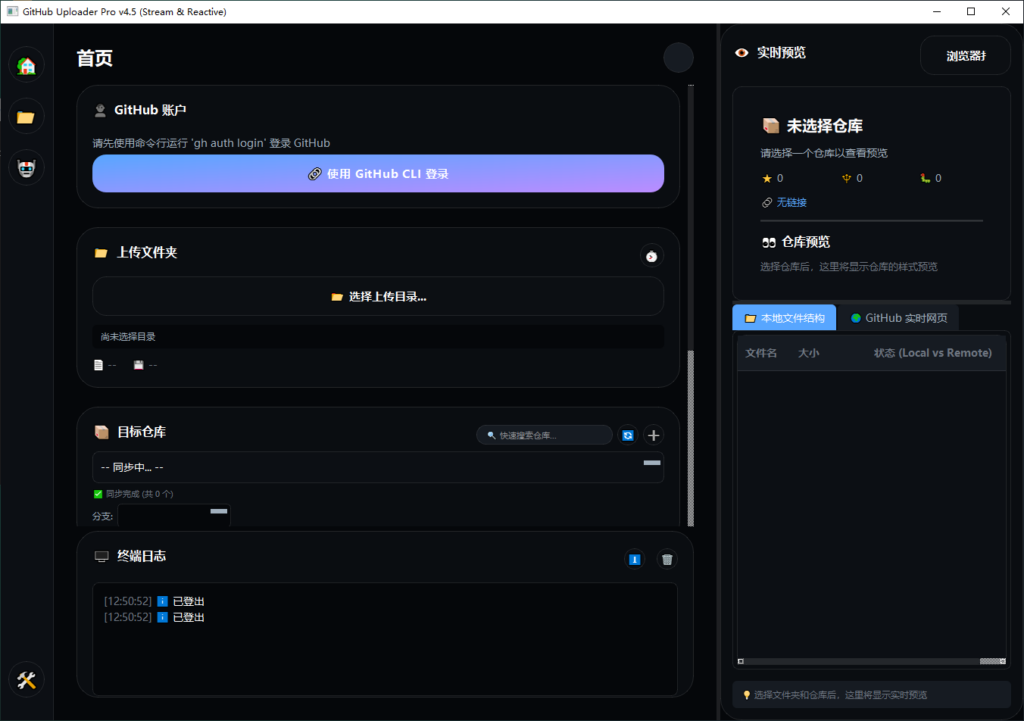The image size is (1024, 721).
Task: Refresh the target repository list
Action: [x=628, y=435]
